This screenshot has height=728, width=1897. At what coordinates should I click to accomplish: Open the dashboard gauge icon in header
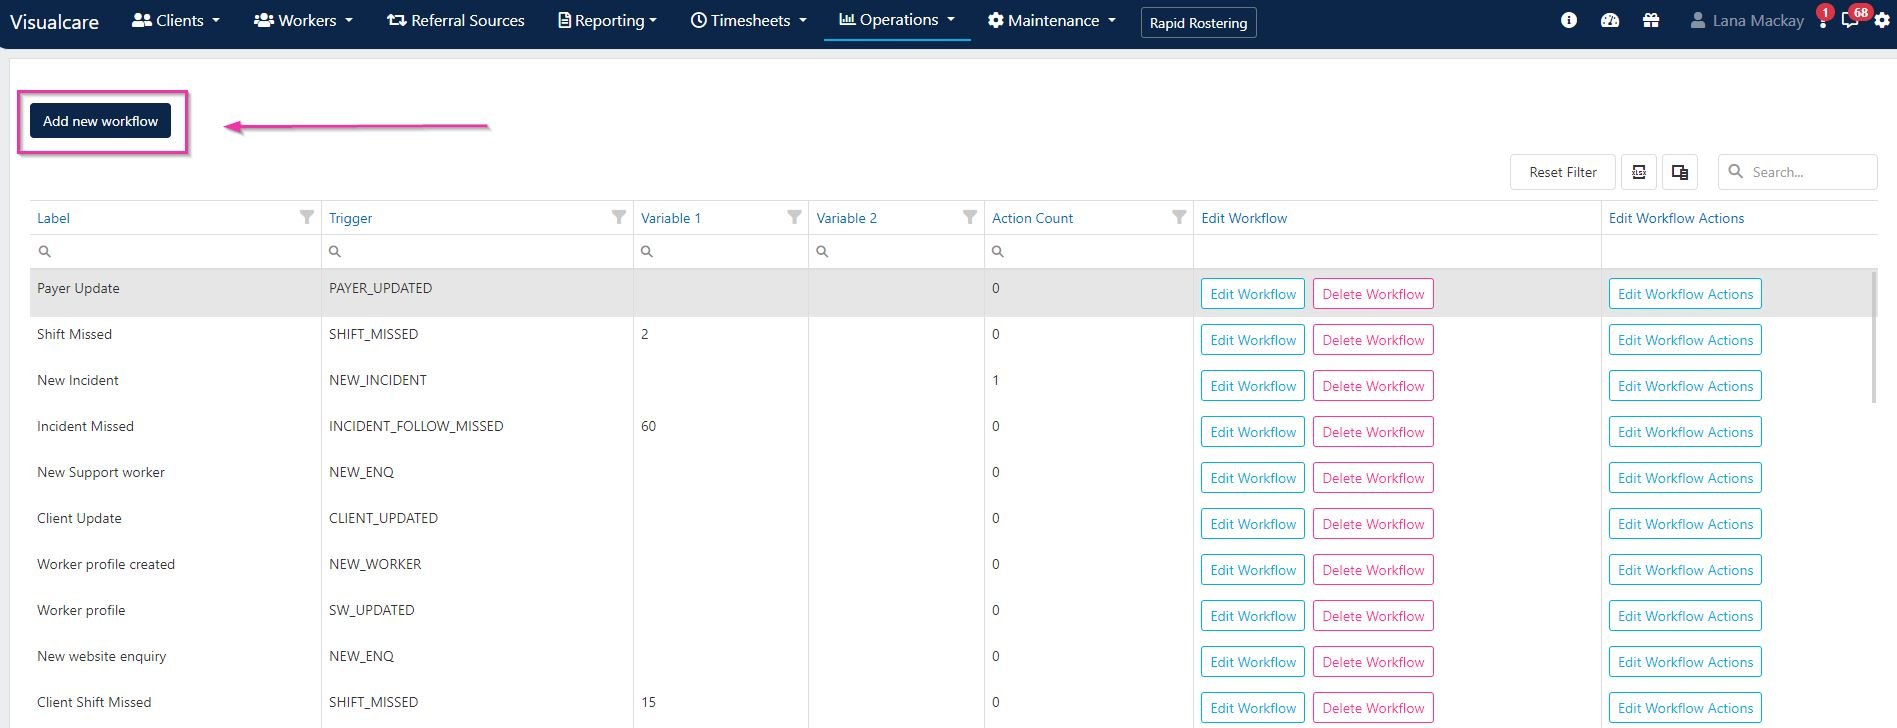(1610, 20)
